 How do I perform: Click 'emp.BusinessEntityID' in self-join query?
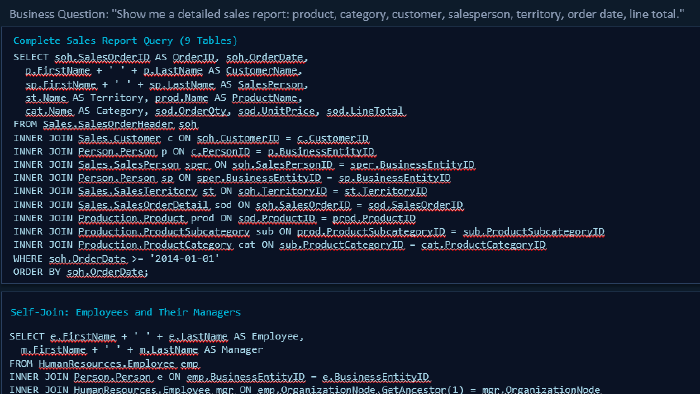(246, 377)
